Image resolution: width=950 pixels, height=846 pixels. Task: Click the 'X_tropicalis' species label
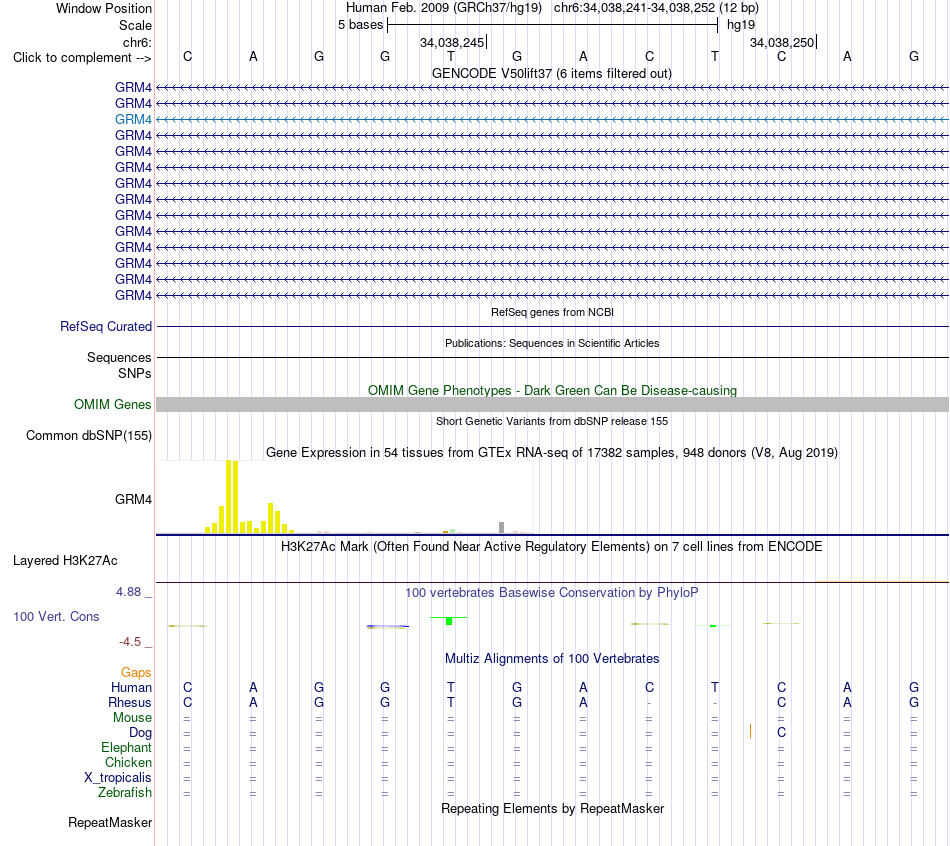tap(118, 778)
